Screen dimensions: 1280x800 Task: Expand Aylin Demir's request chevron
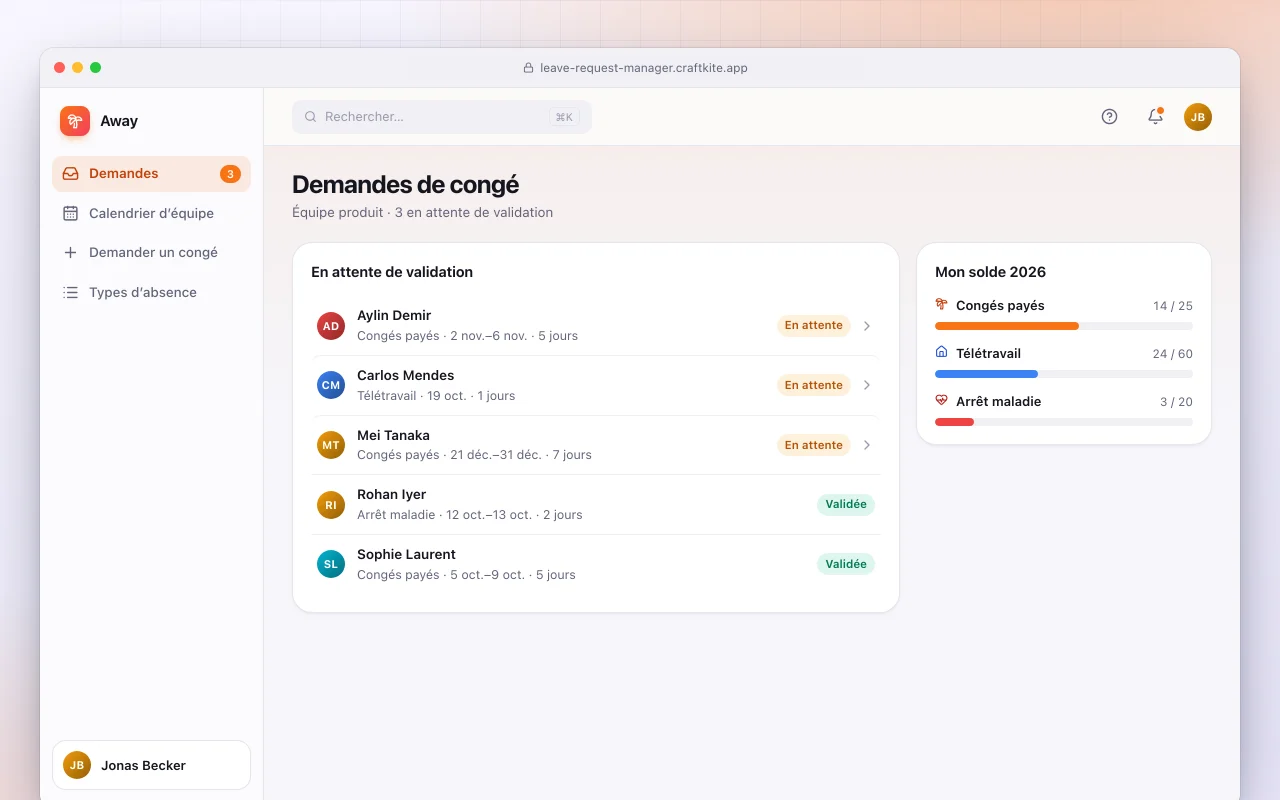pyautogui.click(x=867, y=326)
